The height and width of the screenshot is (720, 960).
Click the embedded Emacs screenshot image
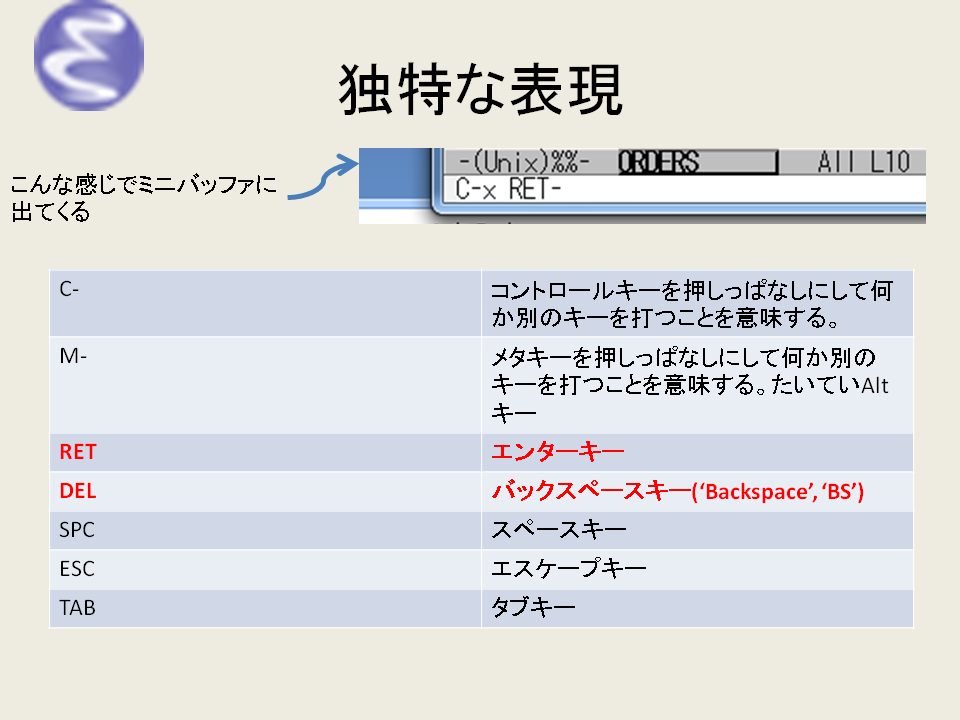(x=642, y=186)
